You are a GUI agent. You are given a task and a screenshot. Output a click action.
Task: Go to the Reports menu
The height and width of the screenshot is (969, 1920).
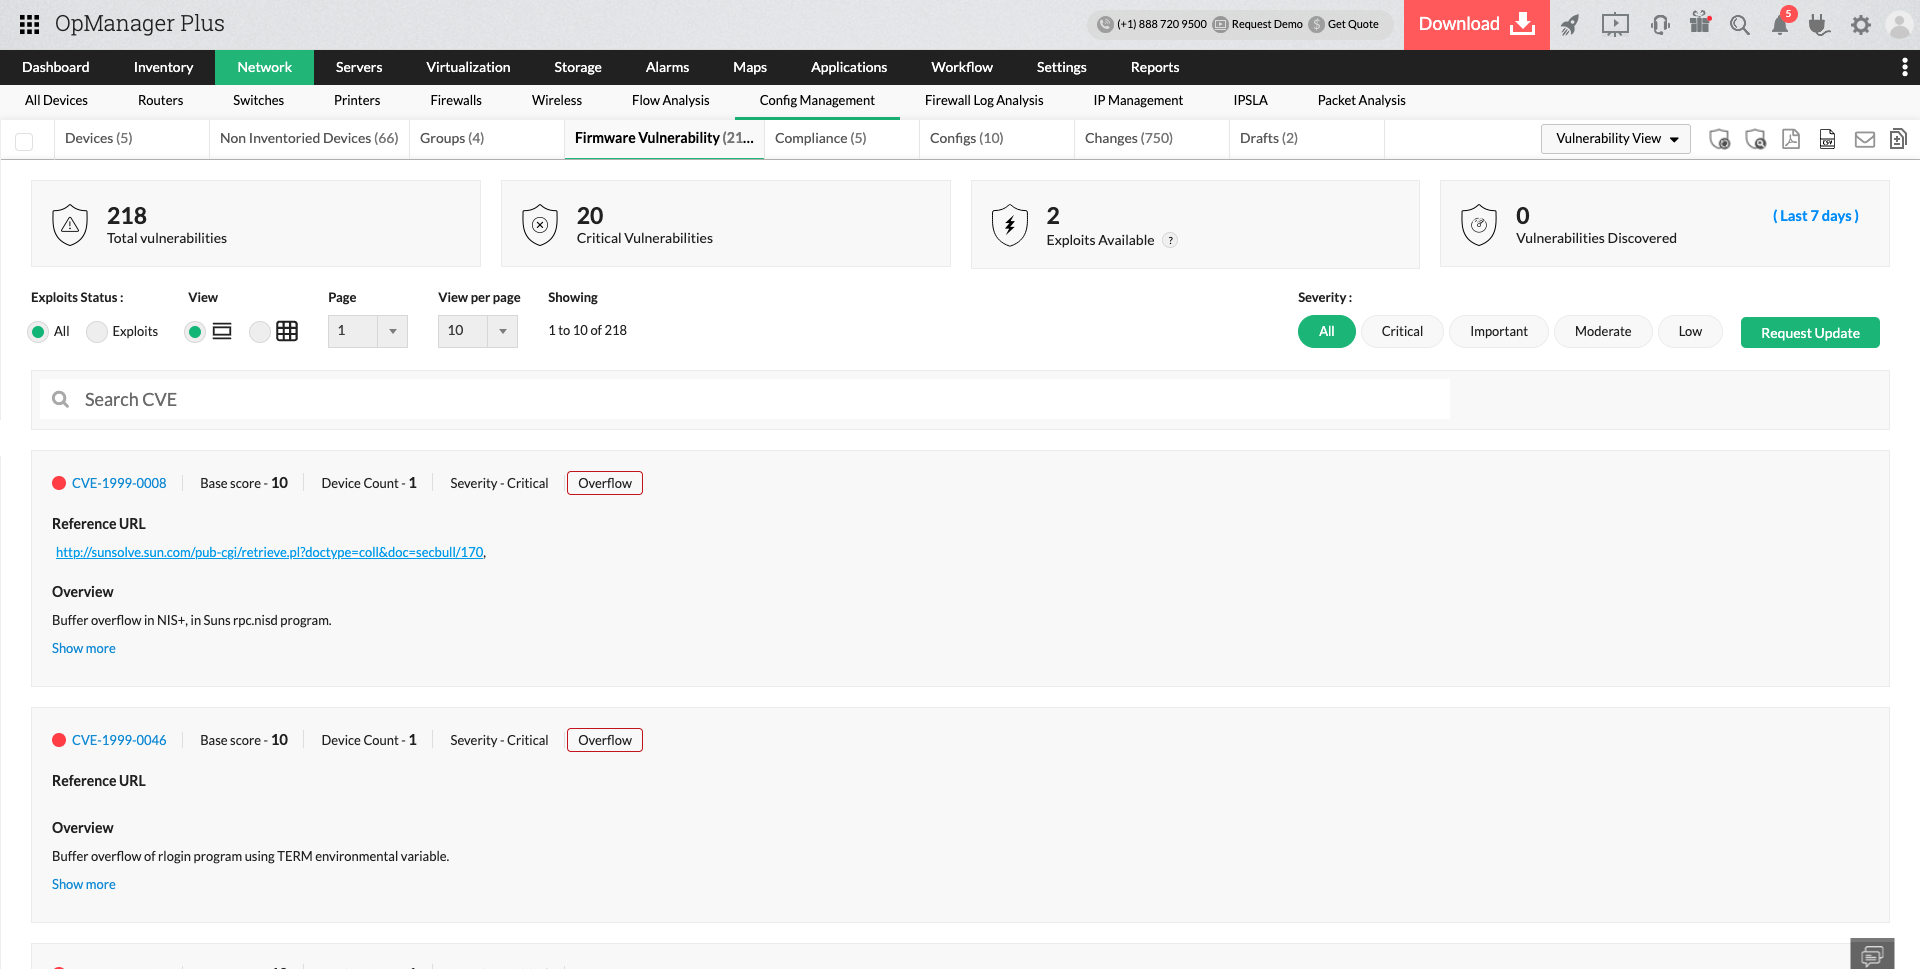coord(1155,67)
